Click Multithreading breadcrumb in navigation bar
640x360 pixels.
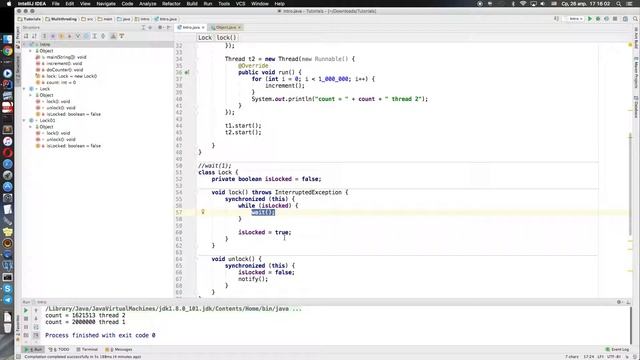coord(61,19)
